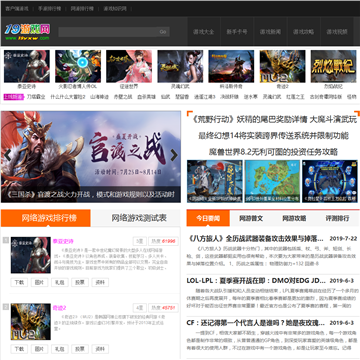The image size is (360, 360).
Task: Open 客户端游戏 in the top bar
Action: click(x=17, y=8)
